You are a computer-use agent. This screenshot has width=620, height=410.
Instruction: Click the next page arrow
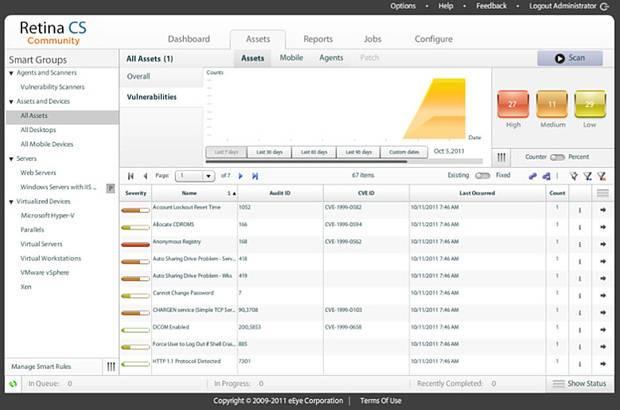click(x=240, y=176)
